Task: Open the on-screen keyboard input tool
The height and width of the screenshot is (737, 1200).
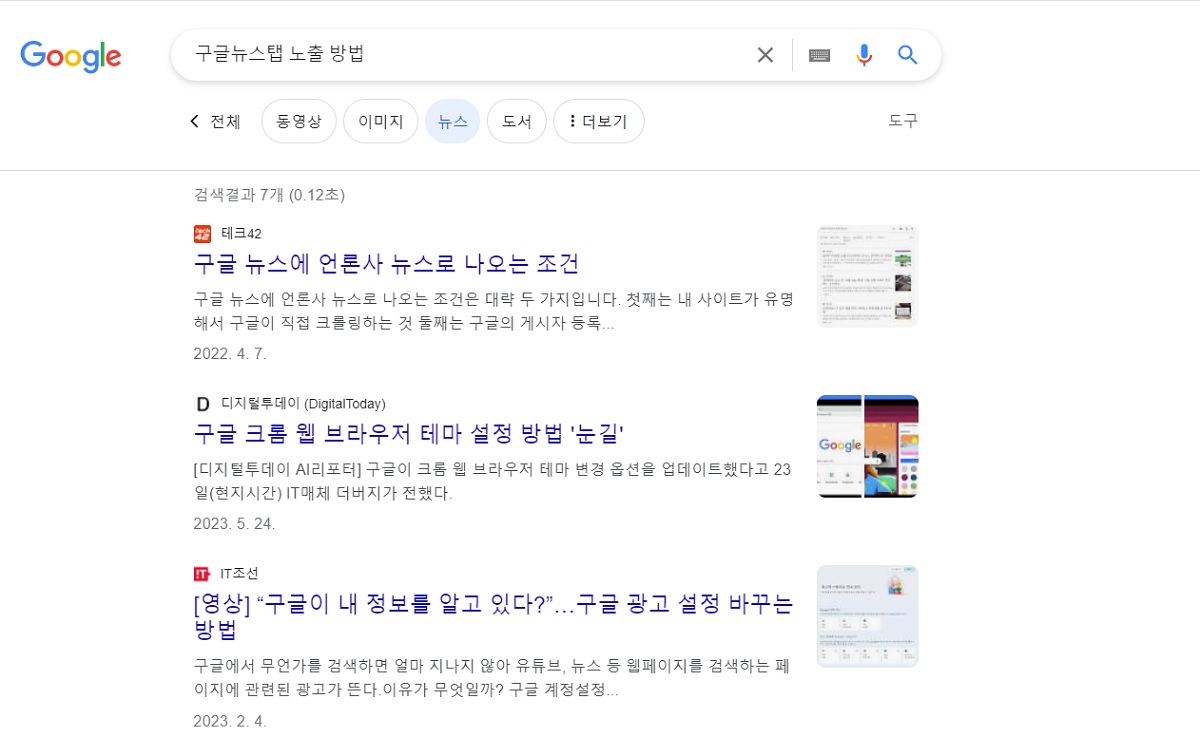Action: tap(820, 55)
